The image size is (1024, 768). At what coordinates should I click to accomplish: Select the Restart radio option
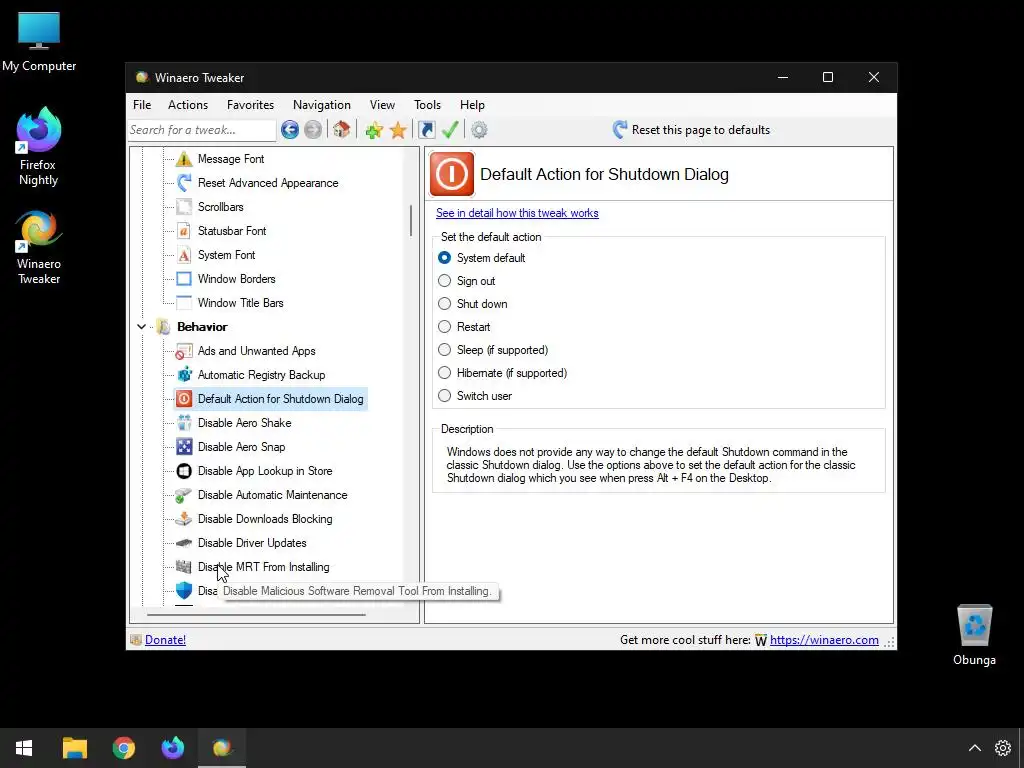coord(445,327)
